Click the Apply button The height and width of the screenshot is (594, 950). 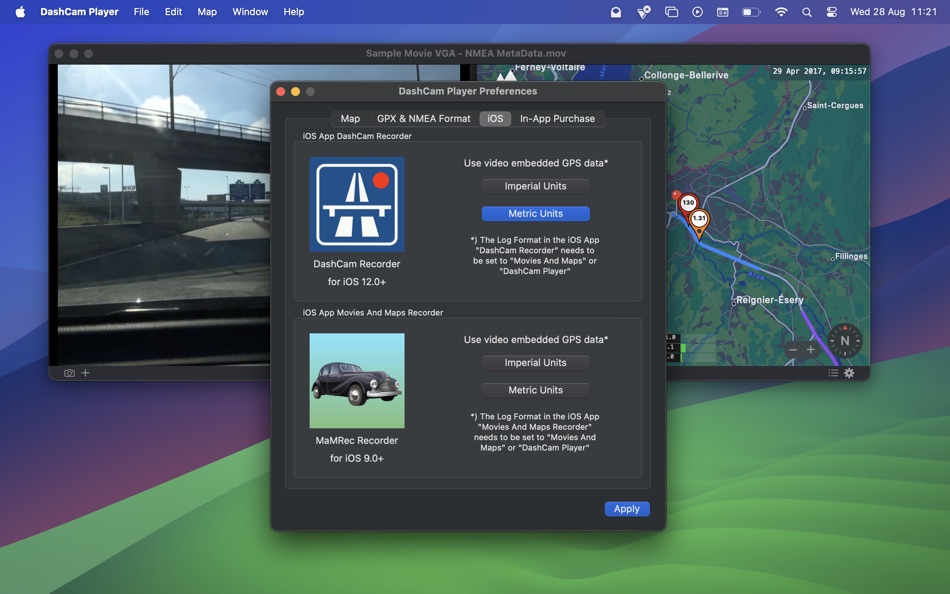[627, 509]
